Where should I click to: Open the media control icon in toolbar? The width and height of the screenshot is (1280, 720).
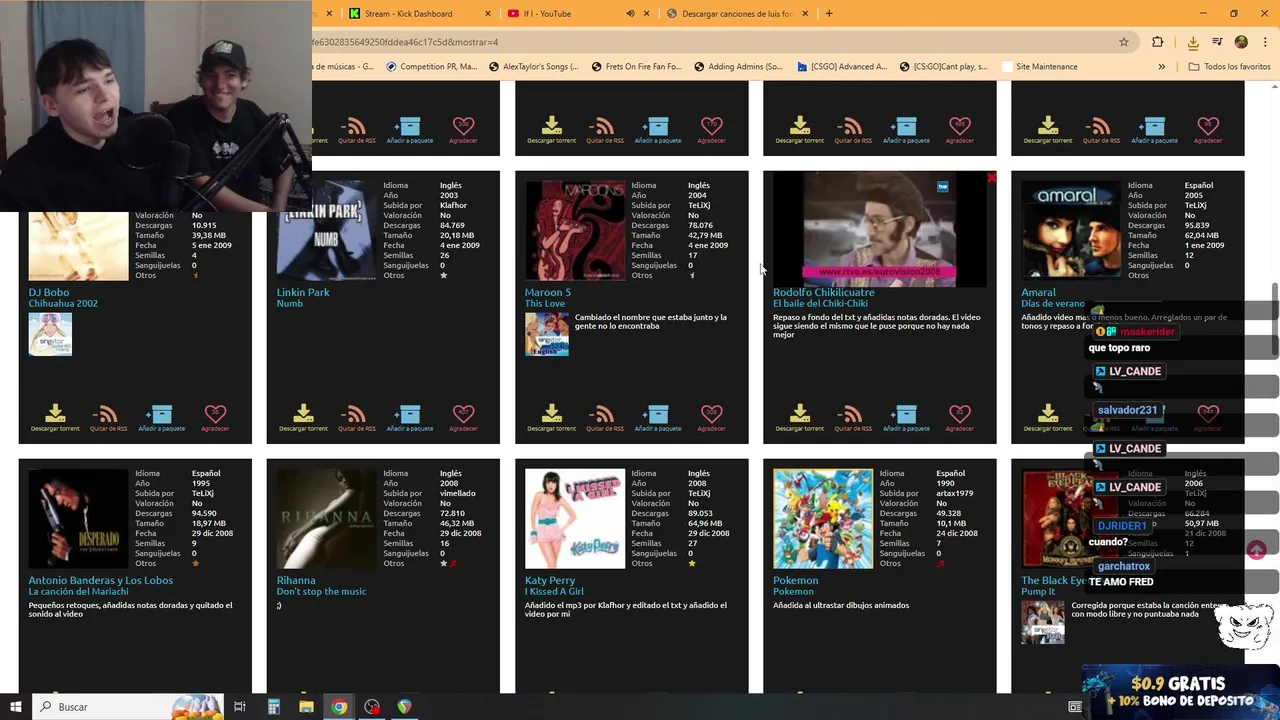(x=1217, y=42)
